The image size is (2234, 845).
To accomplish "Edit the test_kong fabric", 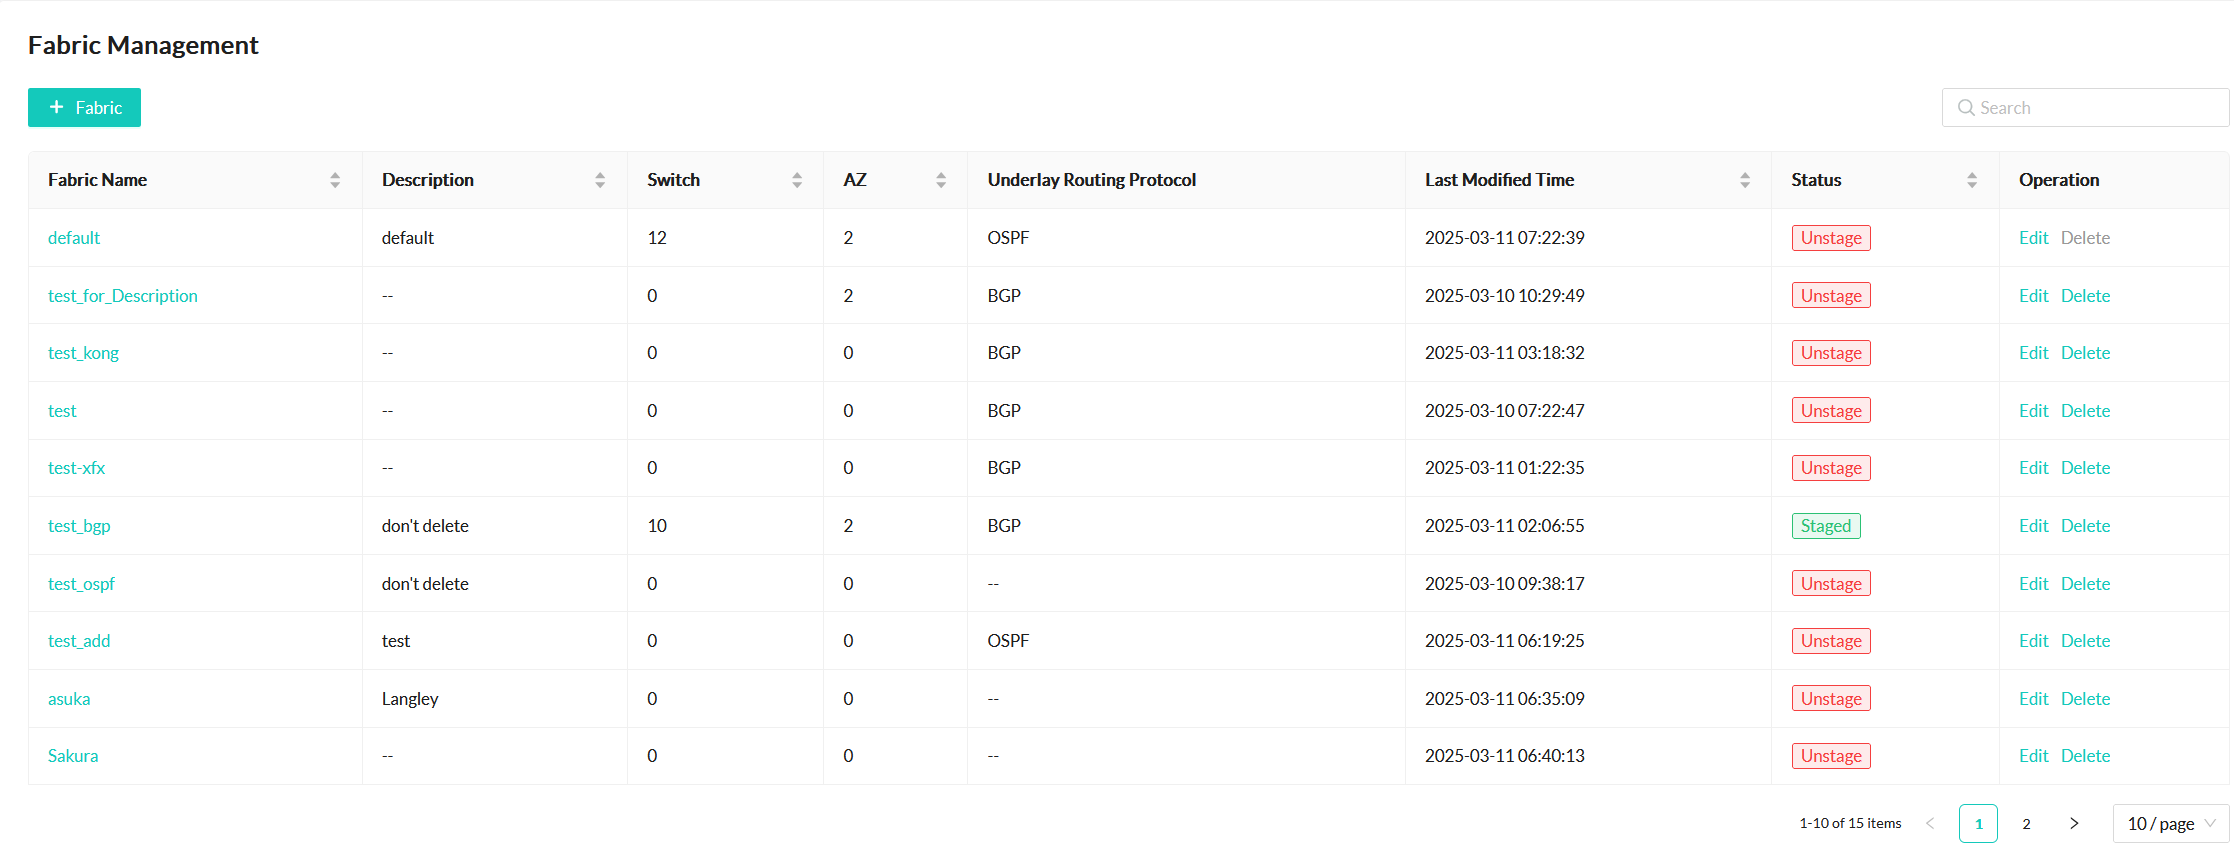I will (2033, 353).
